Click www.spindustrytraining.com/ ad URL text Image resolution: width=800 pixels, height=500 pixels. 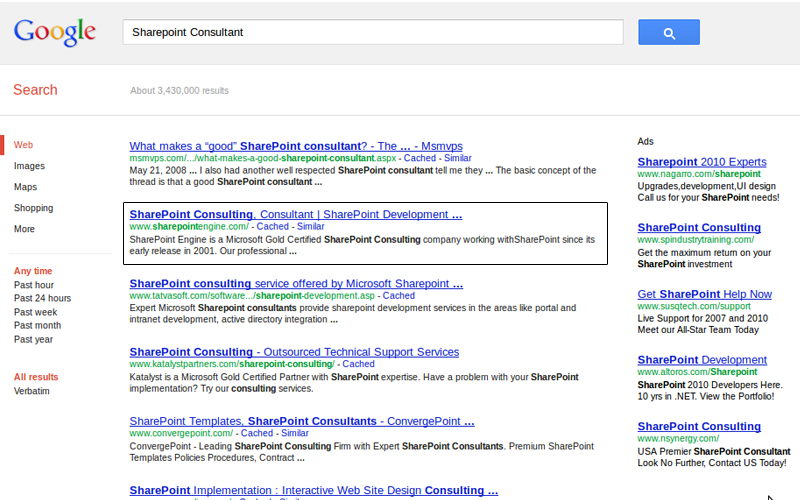[x=695, y=240]
